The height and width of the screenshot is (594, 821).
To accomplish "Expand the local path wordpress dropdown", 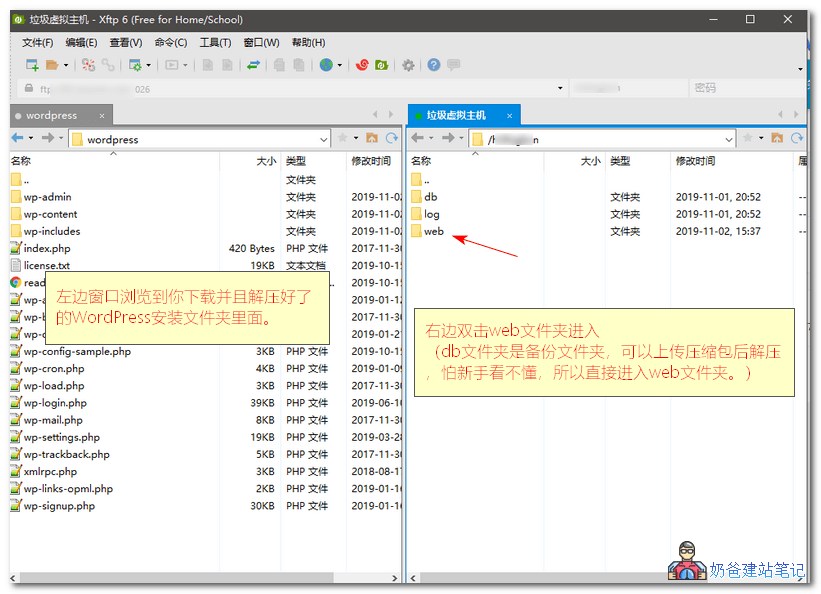I will [x=325, y=140].
